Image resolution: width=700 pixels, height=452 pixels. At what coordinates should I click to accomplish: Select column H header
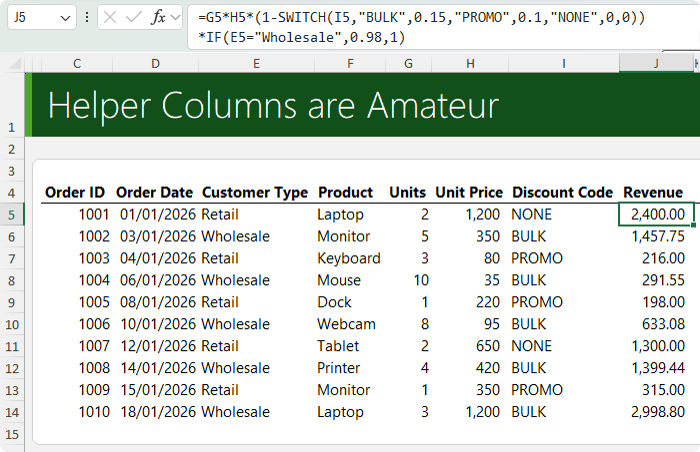(470, 64)
